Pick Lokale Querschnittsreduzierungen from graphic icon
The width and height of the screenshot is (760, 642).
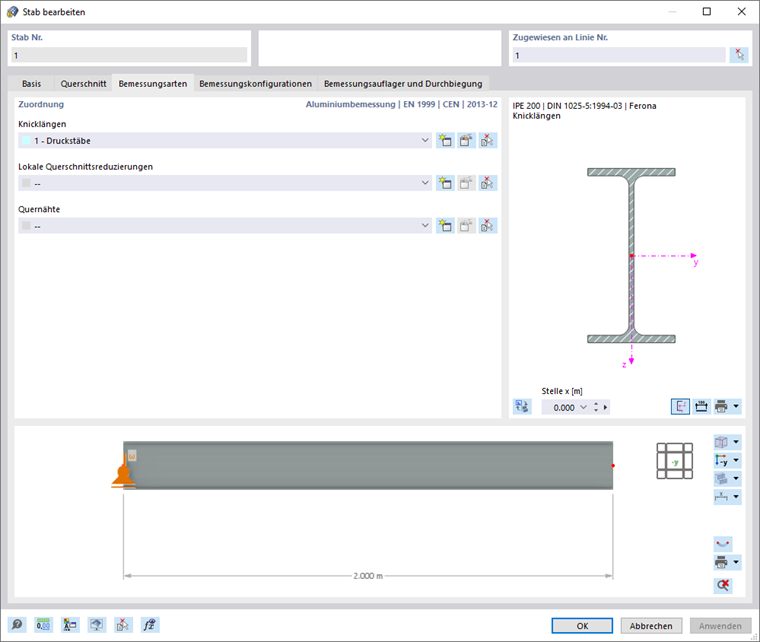(488, 183)
